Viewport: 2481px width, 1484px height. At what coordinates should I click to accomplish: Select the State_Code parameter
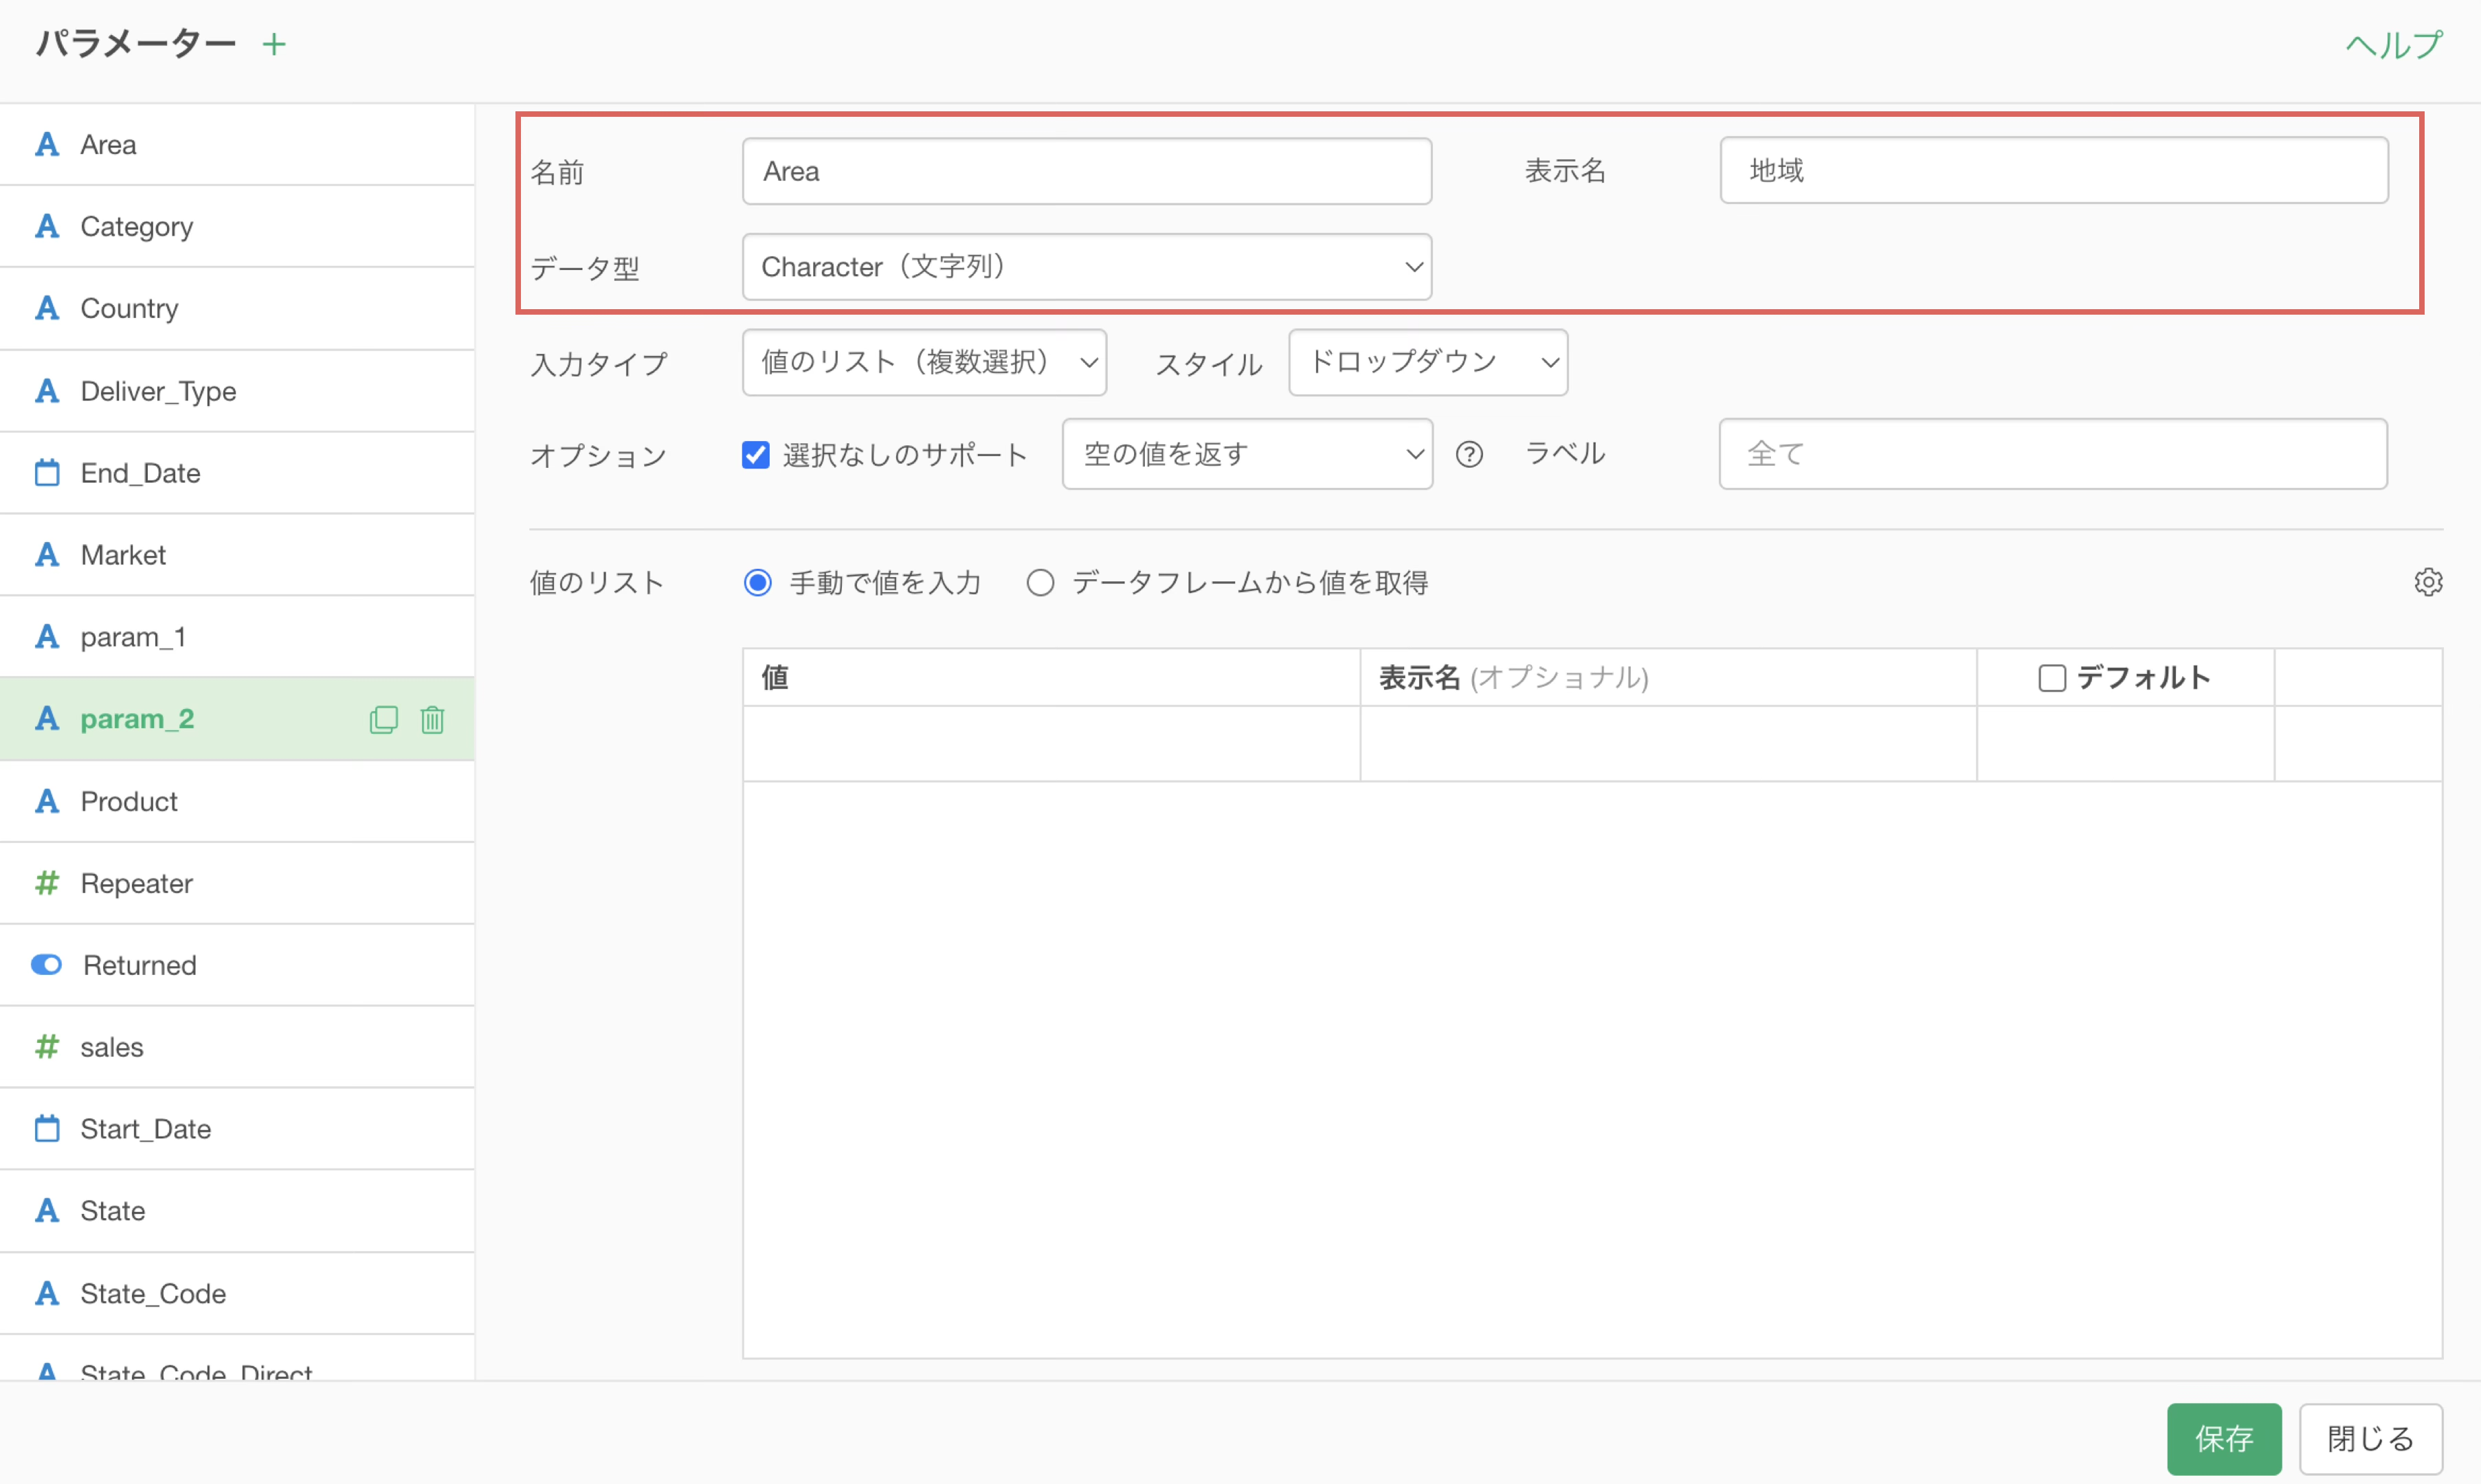153,1293
